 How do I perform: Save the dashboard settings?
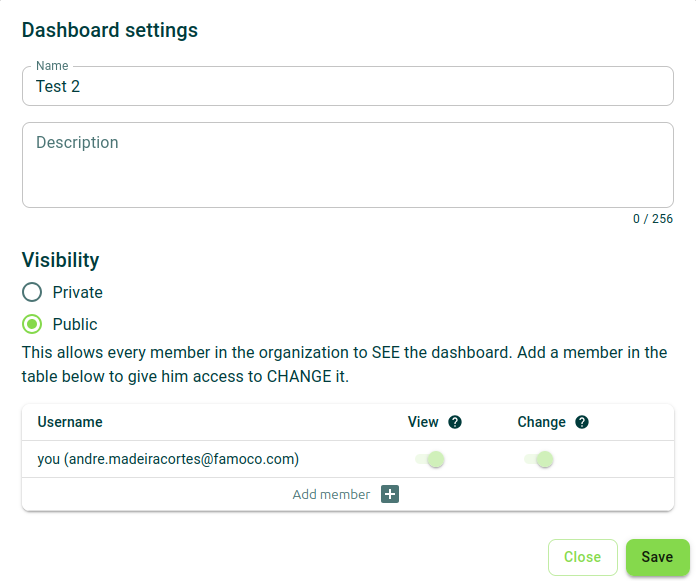coord(657,557)
